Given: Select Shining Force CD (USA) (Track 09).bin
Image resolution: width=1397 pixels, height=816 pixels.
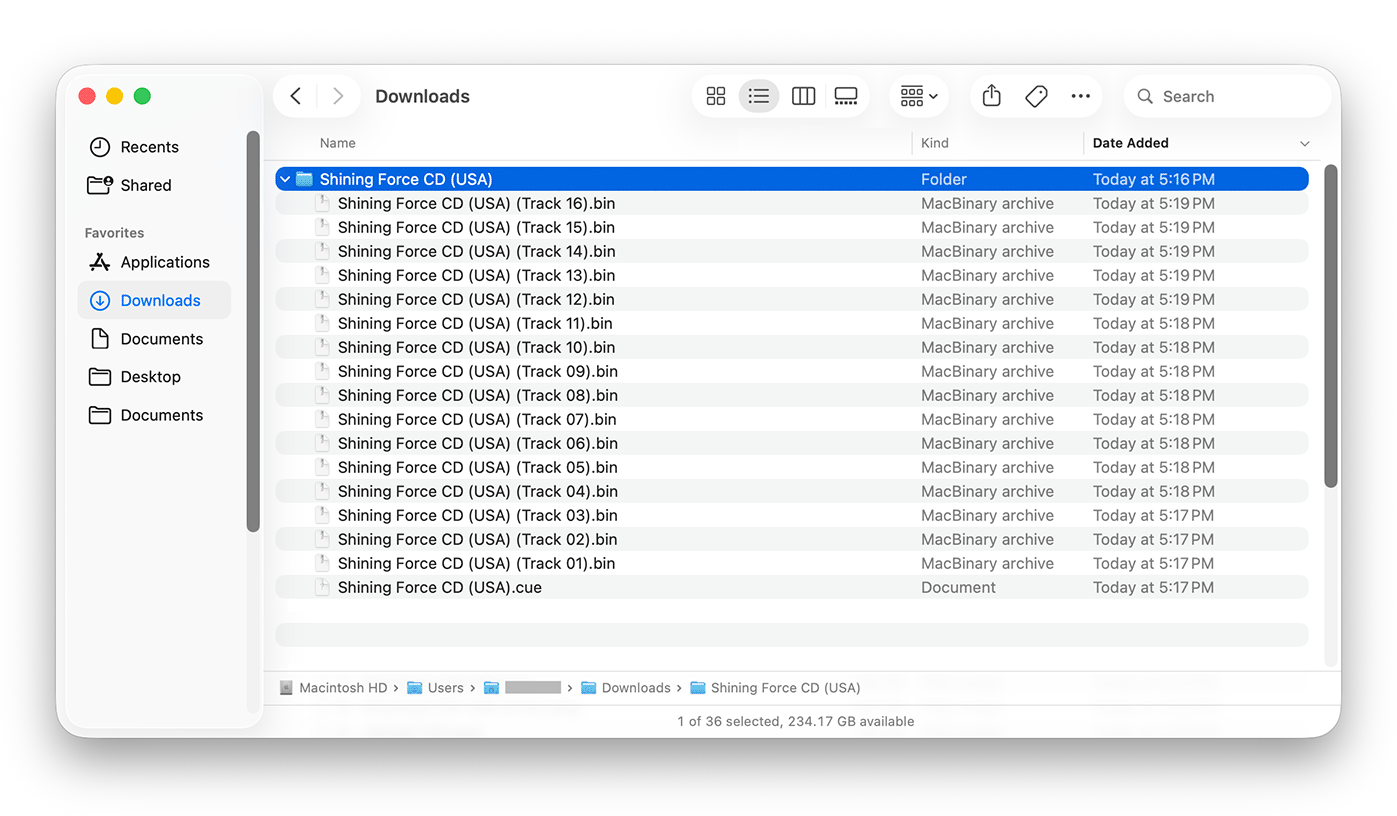Looking at the screenshot, I should tap(792, 371).
